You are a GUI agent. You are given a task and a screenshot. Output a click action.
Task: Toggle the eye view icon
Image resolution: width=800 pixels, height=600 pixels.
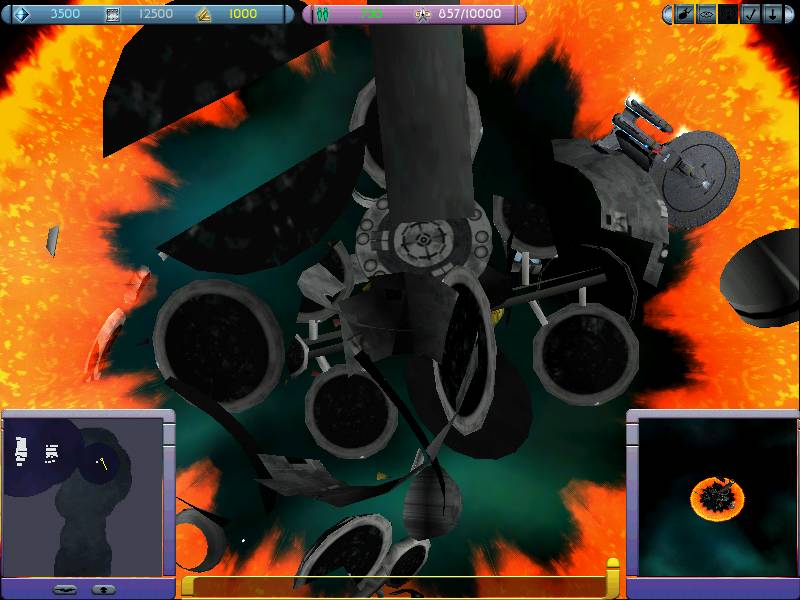[706, 14]
